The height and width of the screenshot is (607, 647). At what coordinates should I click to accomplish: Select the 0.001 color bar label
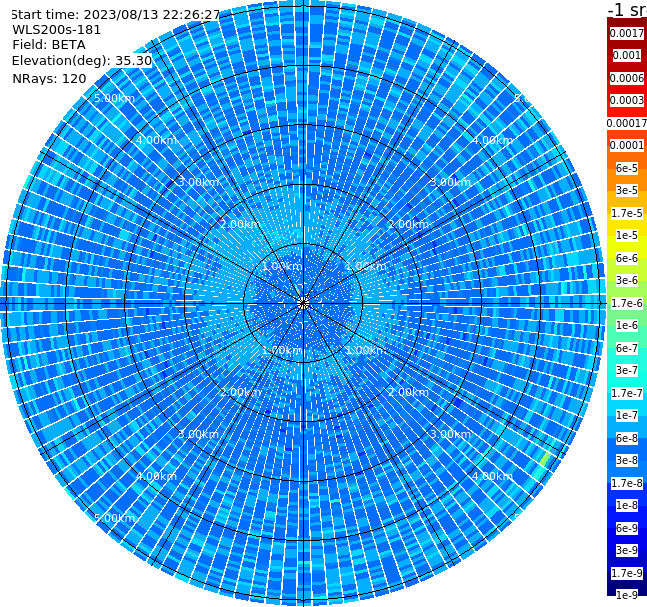(x=627, y=55)
